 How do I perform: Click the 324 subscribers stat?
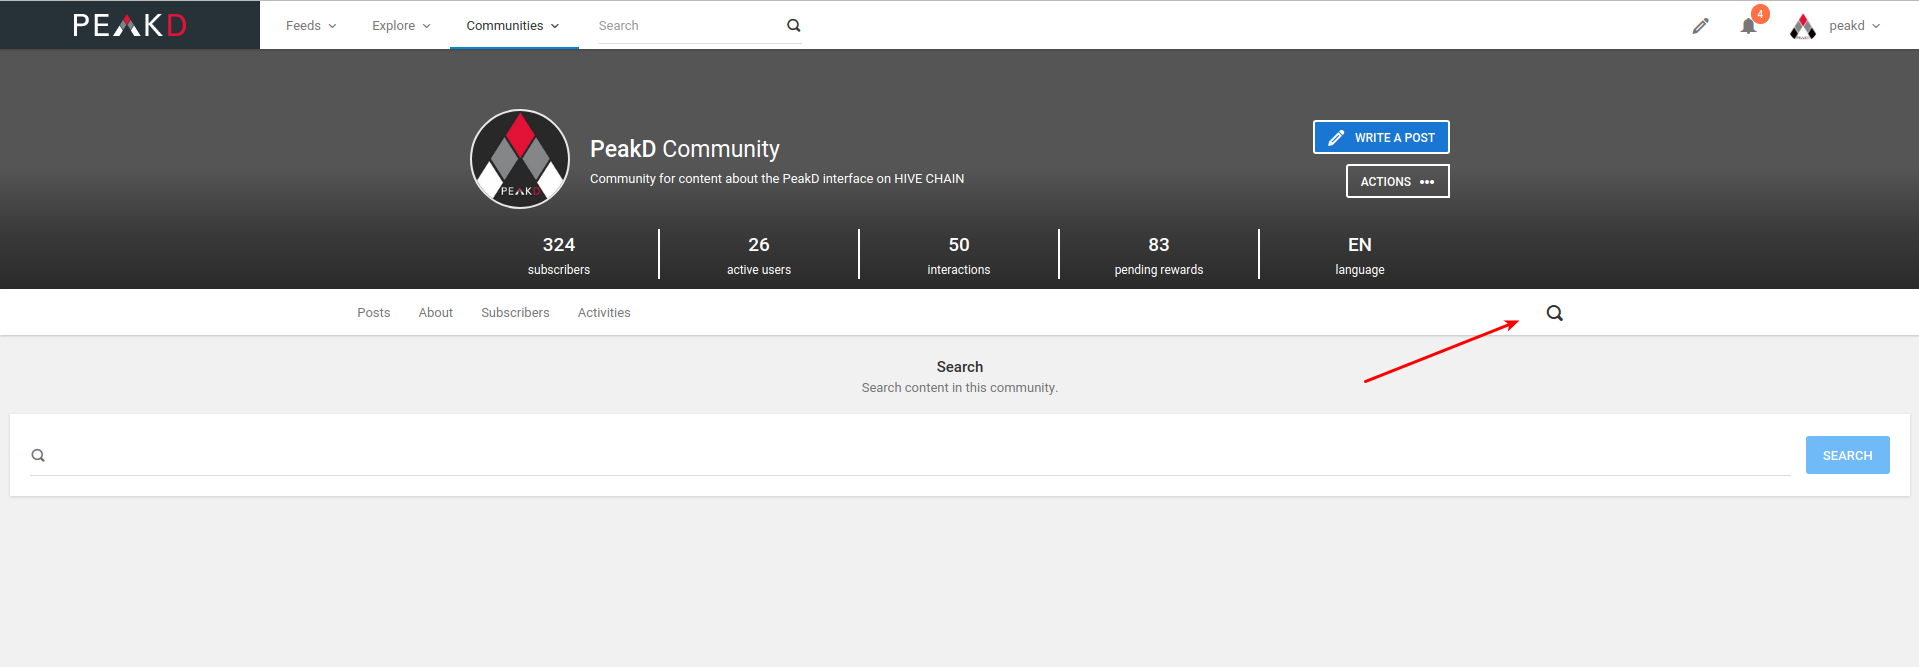pyautogui.click(x=559, y=255)
